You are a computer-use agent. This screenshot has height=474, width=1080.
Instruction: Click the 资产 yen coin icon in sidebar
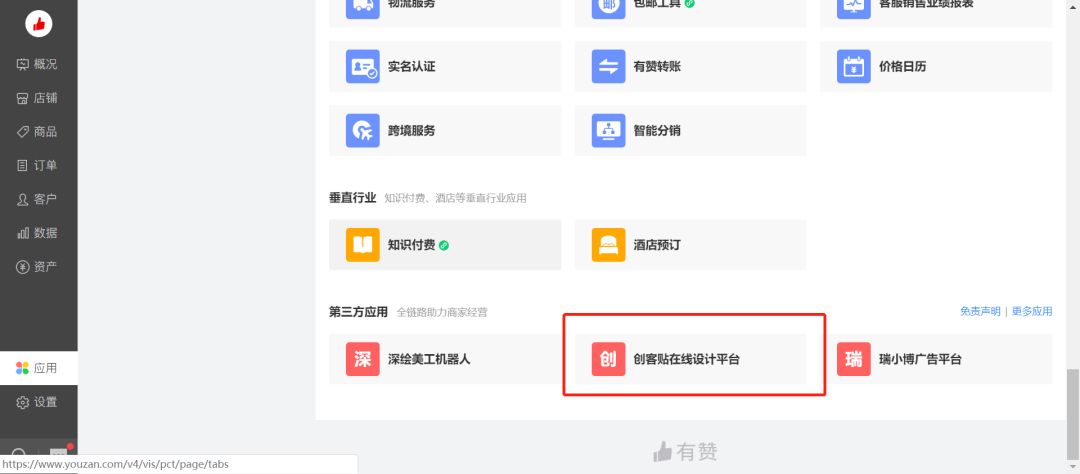[x=23, y=267]
